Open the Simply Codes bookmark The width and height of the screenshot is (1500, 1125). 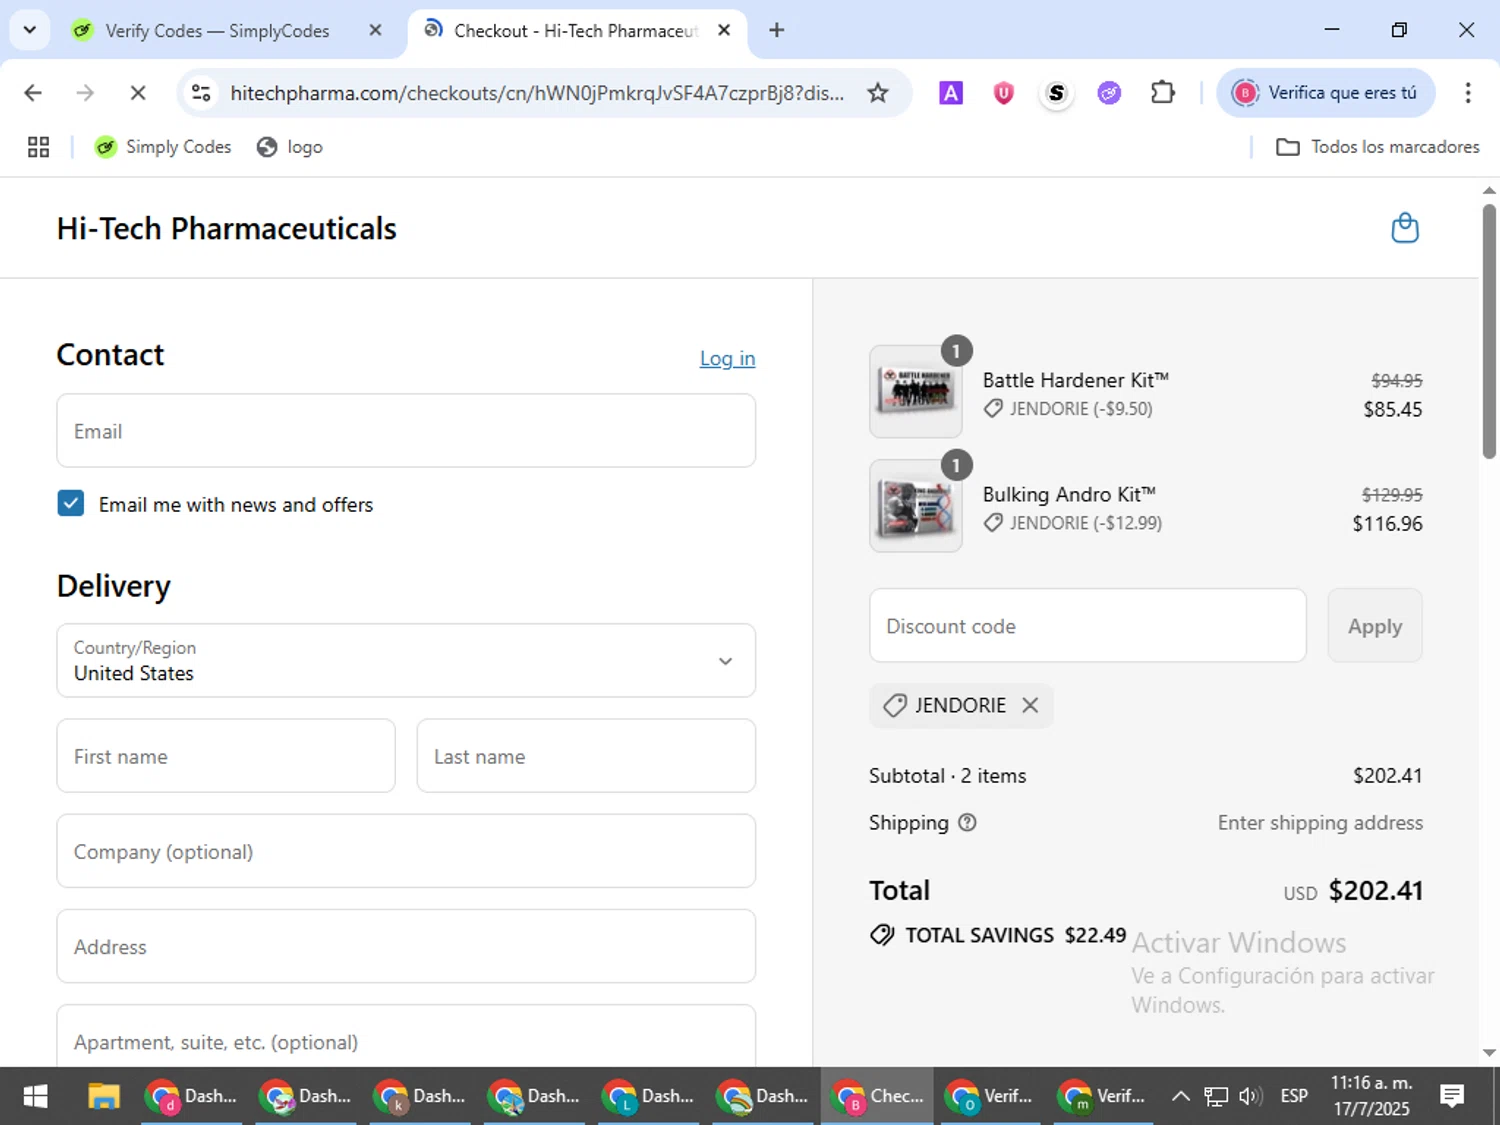(163, 147)
